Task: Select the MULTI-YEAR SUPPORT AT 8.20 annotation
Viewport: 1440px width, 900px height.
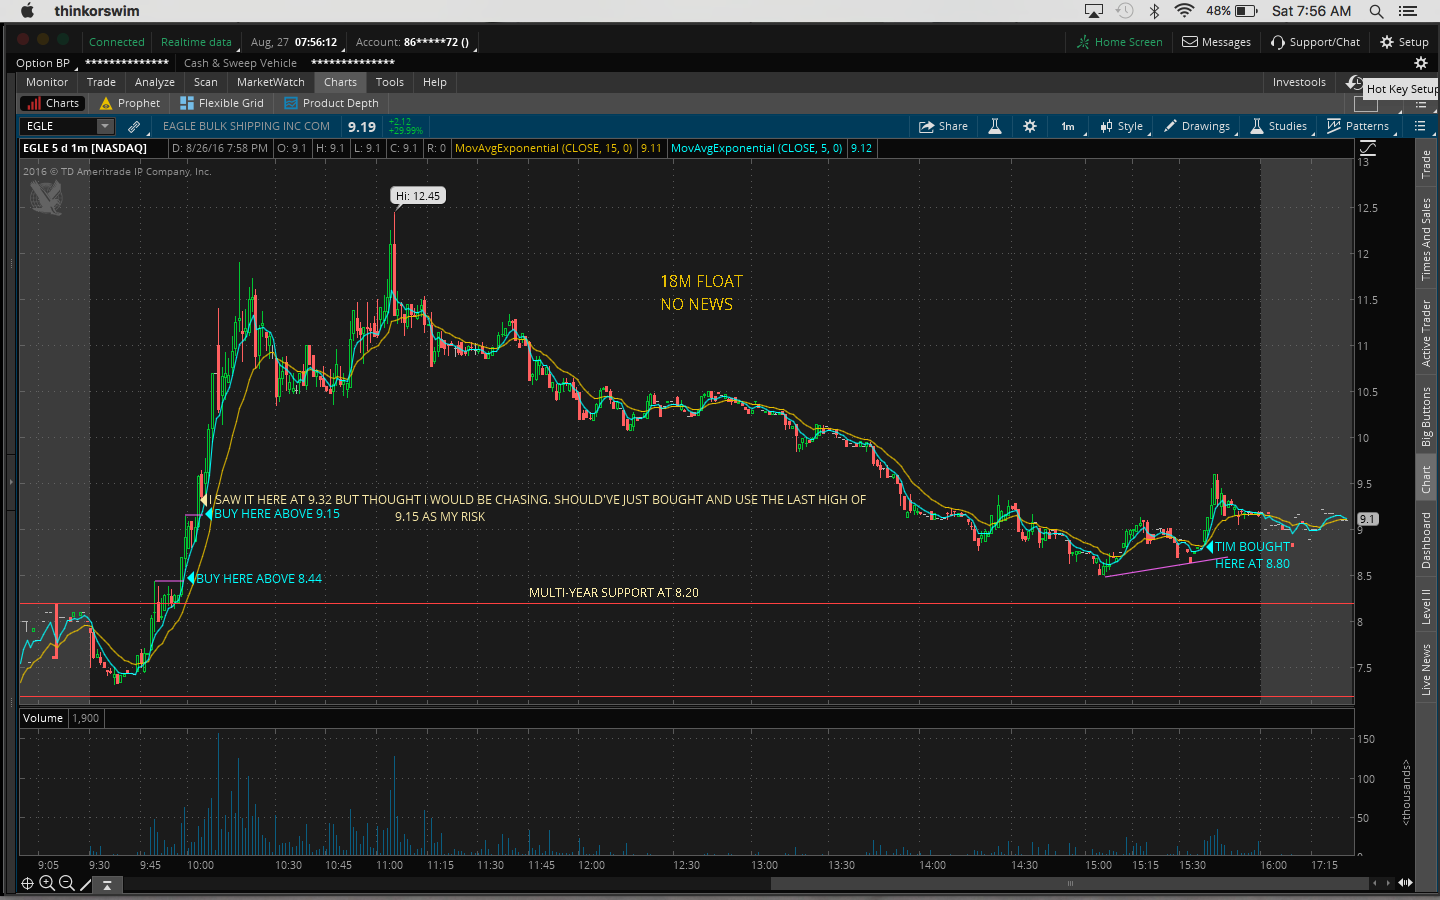Action: (614, 593)
